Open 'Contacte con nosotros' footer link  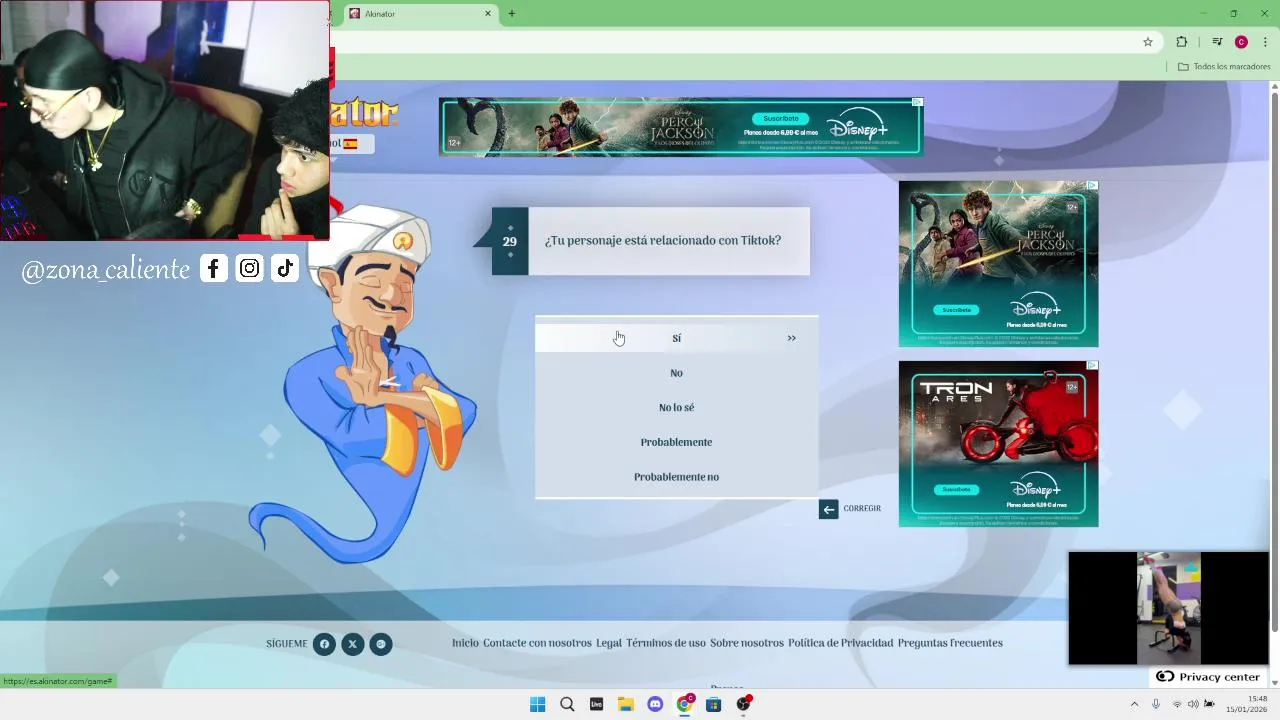[537, 643]
